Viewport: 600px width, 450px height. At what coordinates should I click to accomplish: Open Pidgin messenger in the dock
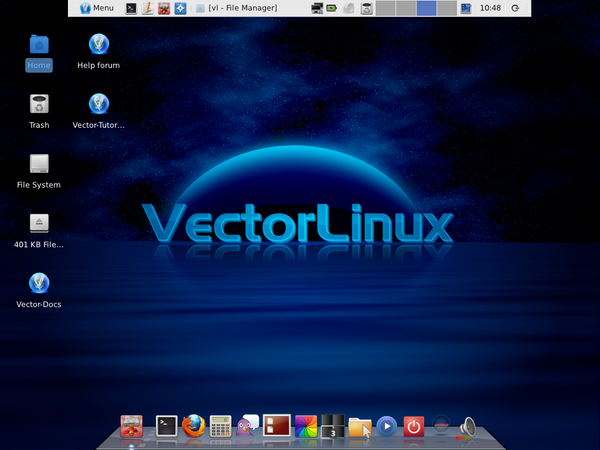point(248,427)
